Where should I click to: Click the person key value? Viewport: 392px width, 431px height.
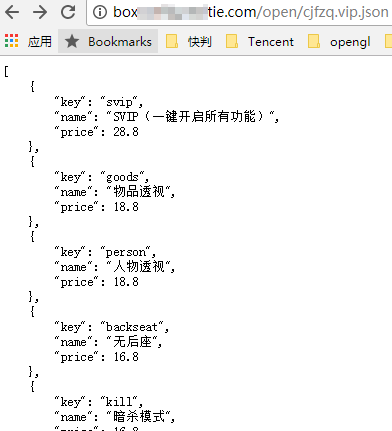pos(126,252)
